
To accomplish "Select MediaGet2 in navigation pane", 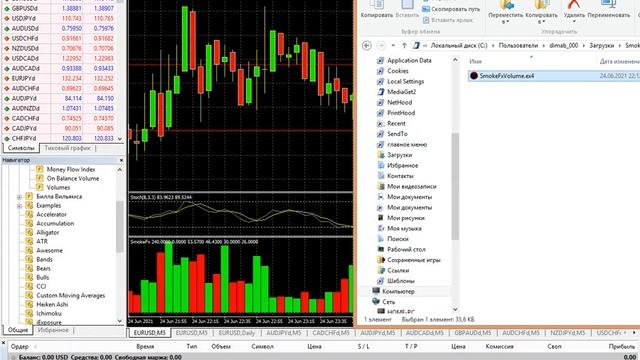I will click(x=402, y=92).
